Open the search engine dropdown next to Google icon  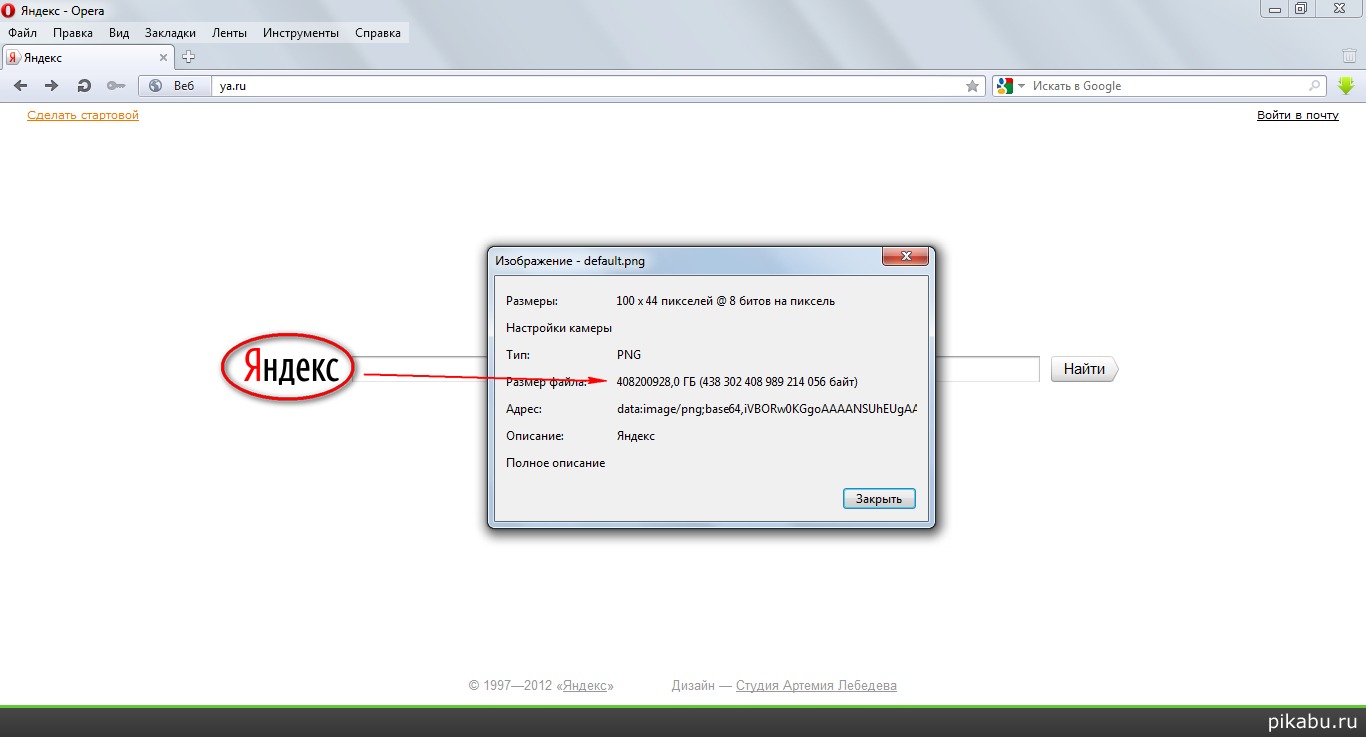pyautogui.click(x=1021, y=86)
